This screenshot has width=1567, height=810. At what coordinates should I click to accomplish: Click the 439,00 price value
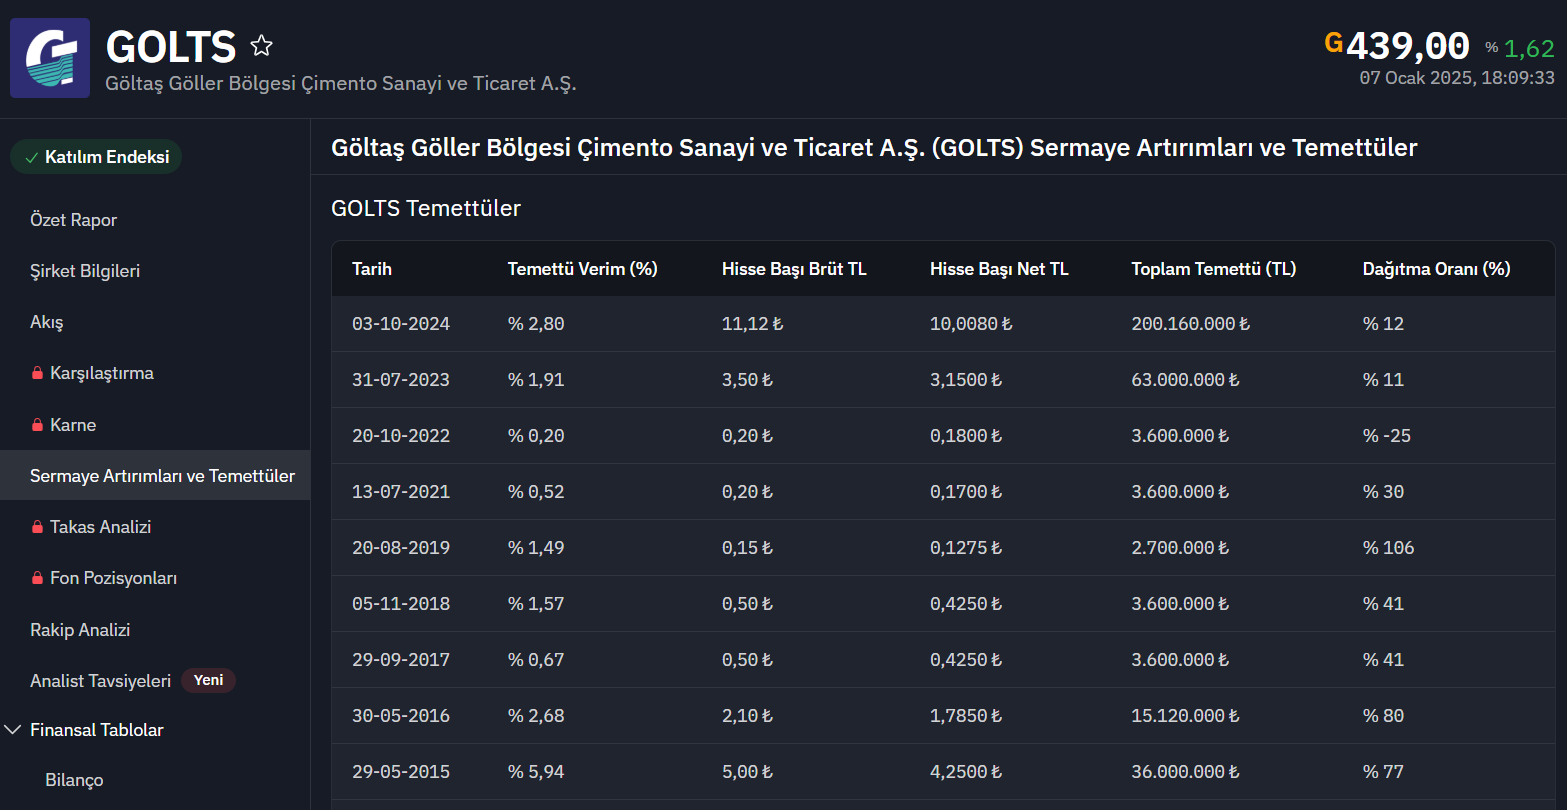[1408, 46]
